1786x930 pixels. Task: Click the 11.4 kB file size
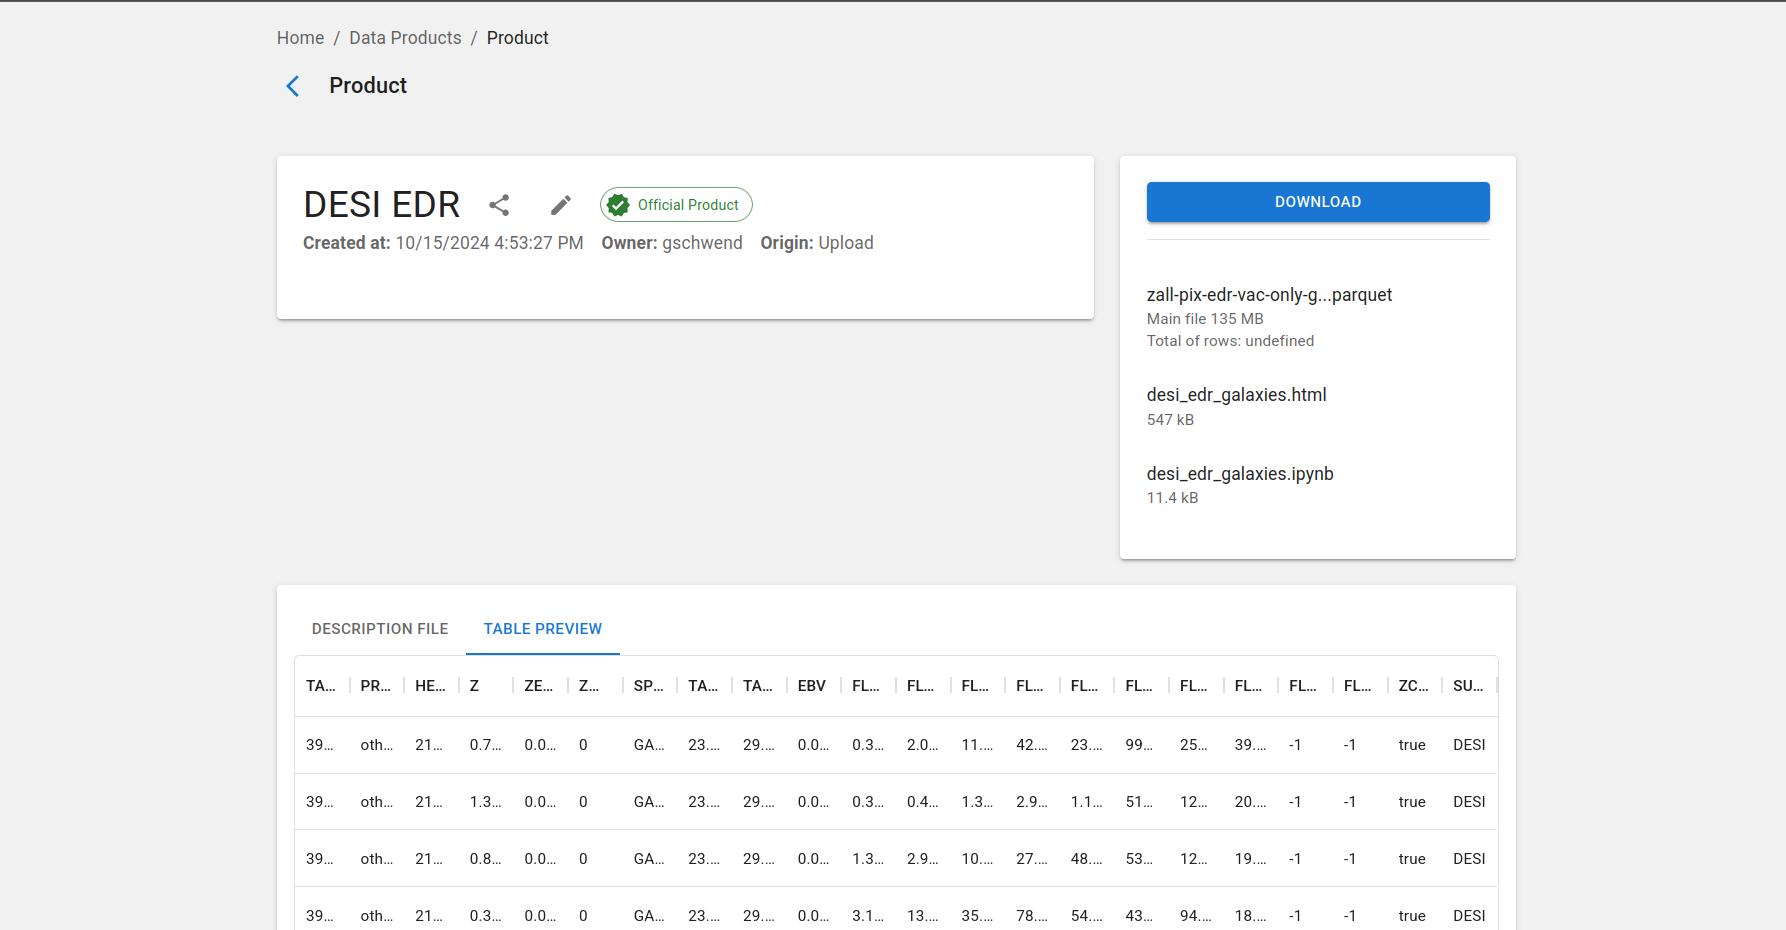click(1172, 498)
